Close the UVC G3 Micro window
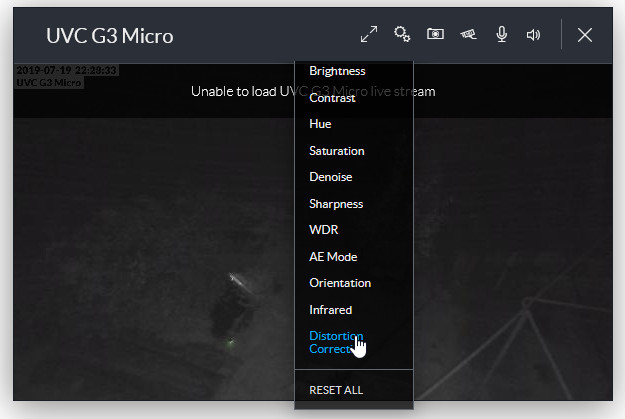 coord(585,35)
